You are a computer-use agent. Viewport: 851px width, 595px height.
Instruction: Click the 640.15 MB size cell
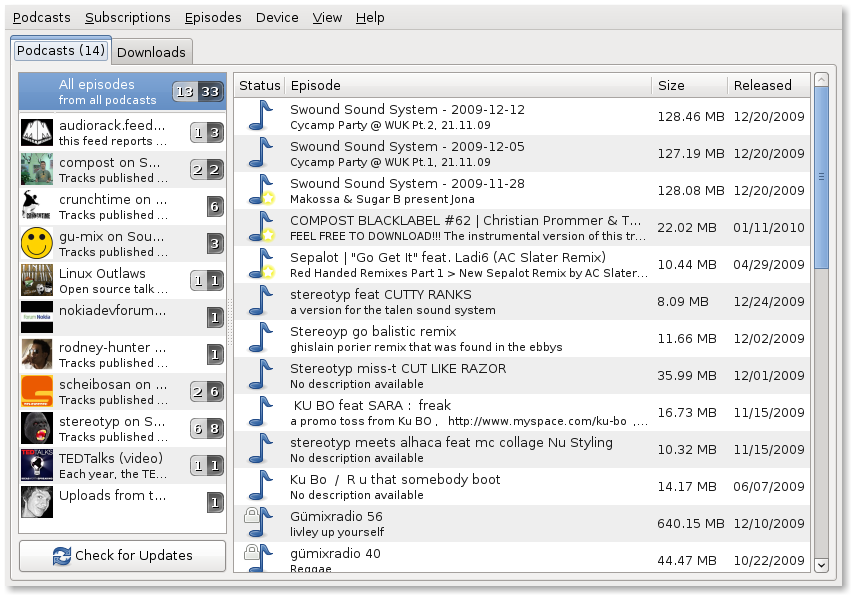(x=690, y=523)
